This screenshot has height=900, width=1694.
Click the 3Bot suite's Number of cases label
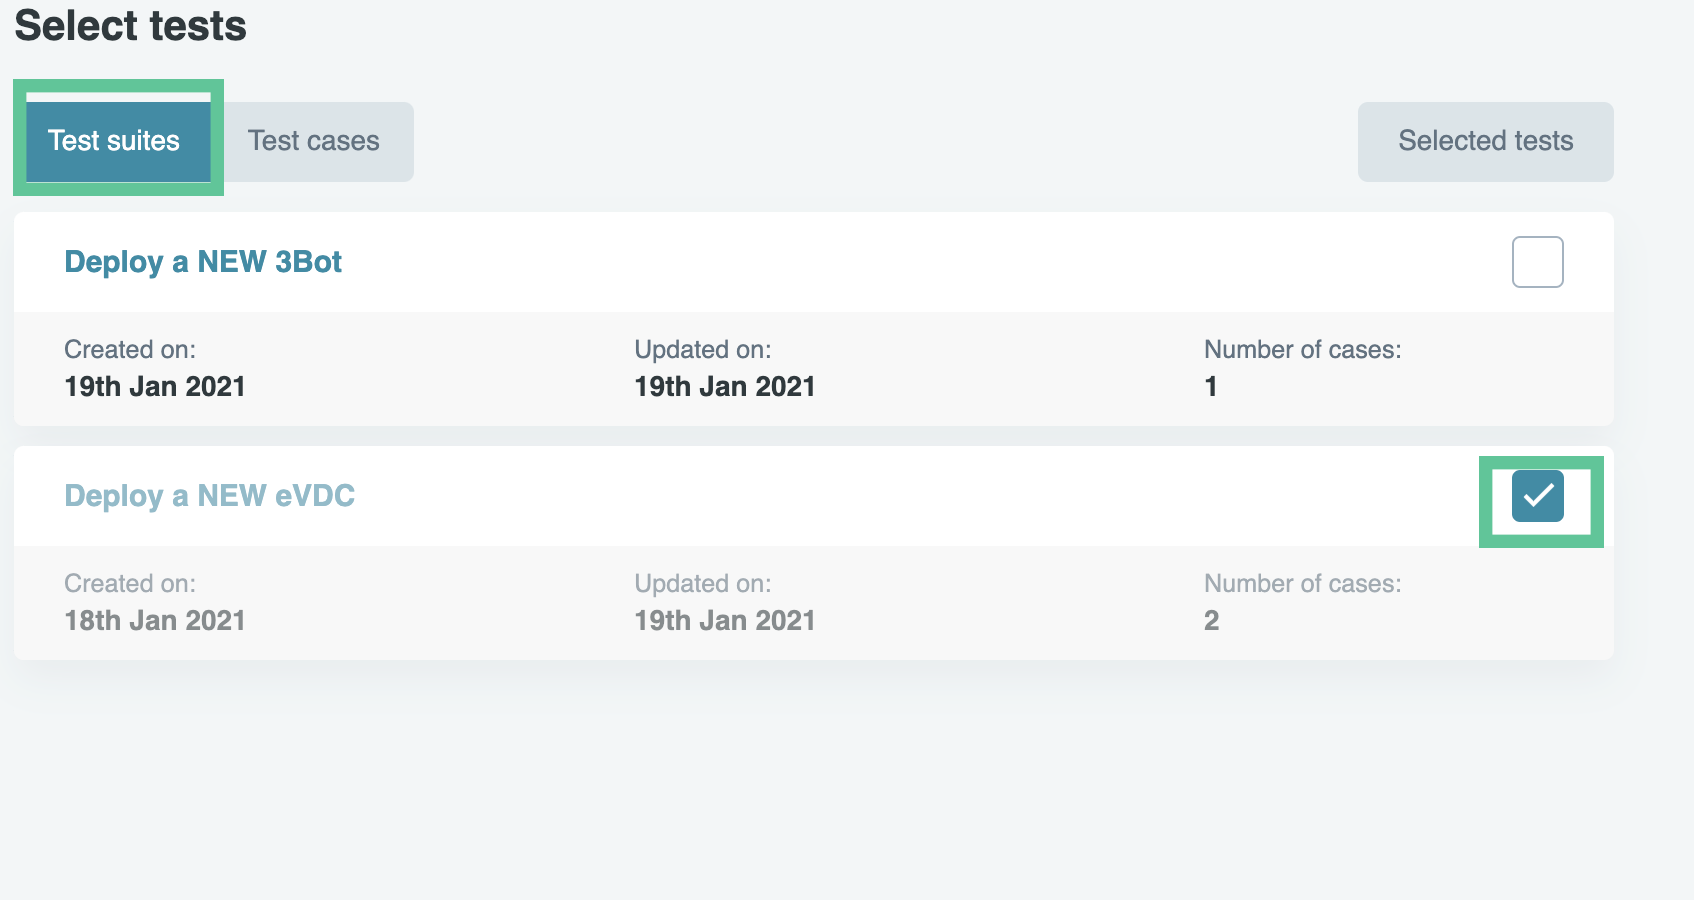click(x=1302, y=349)
